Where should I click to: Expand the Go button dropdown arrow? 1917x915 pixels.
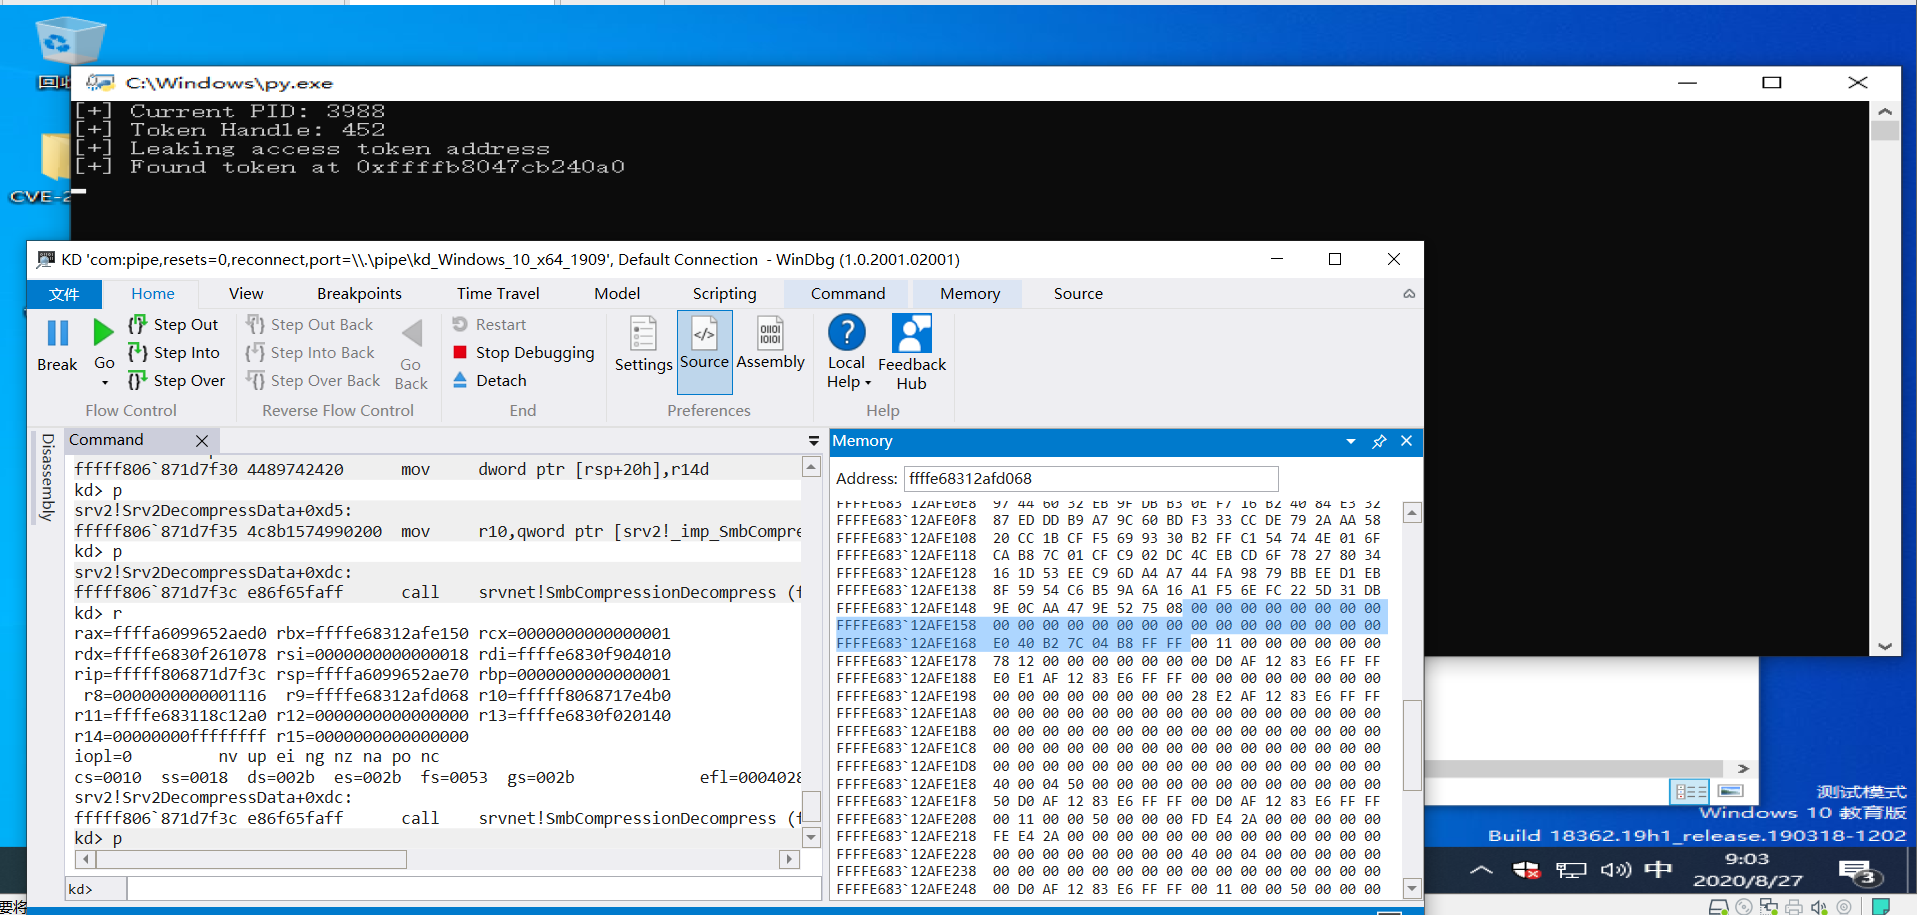pos(105,383)
